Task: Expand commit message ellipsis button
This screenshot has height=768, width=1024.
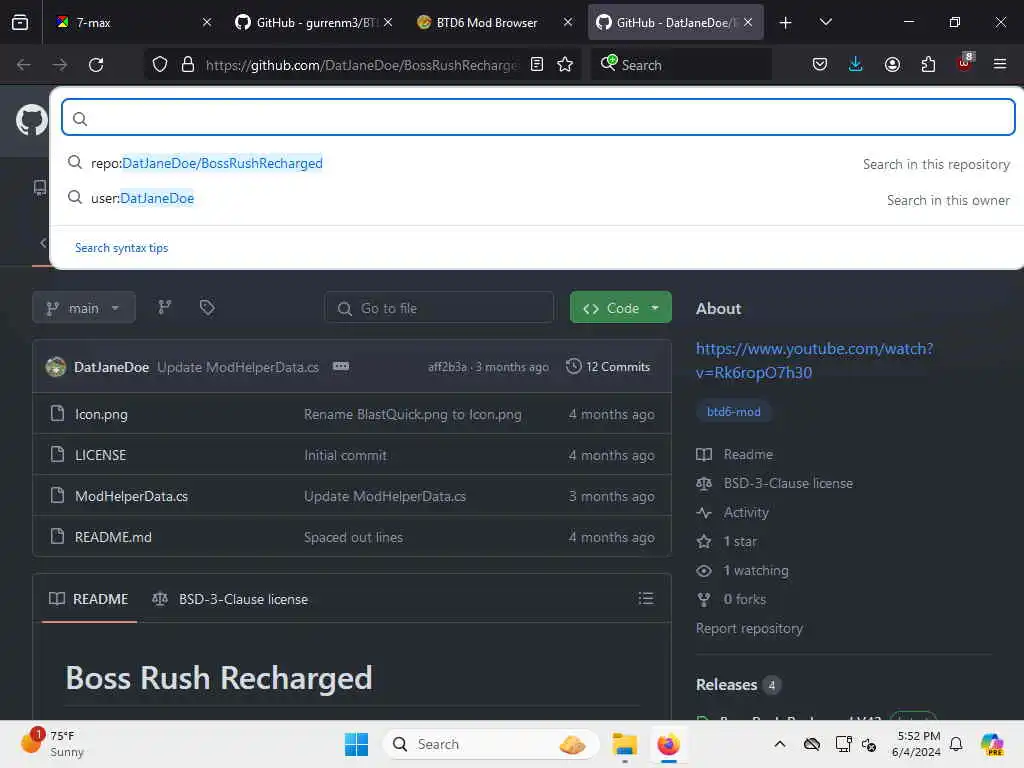Action: 341,366
